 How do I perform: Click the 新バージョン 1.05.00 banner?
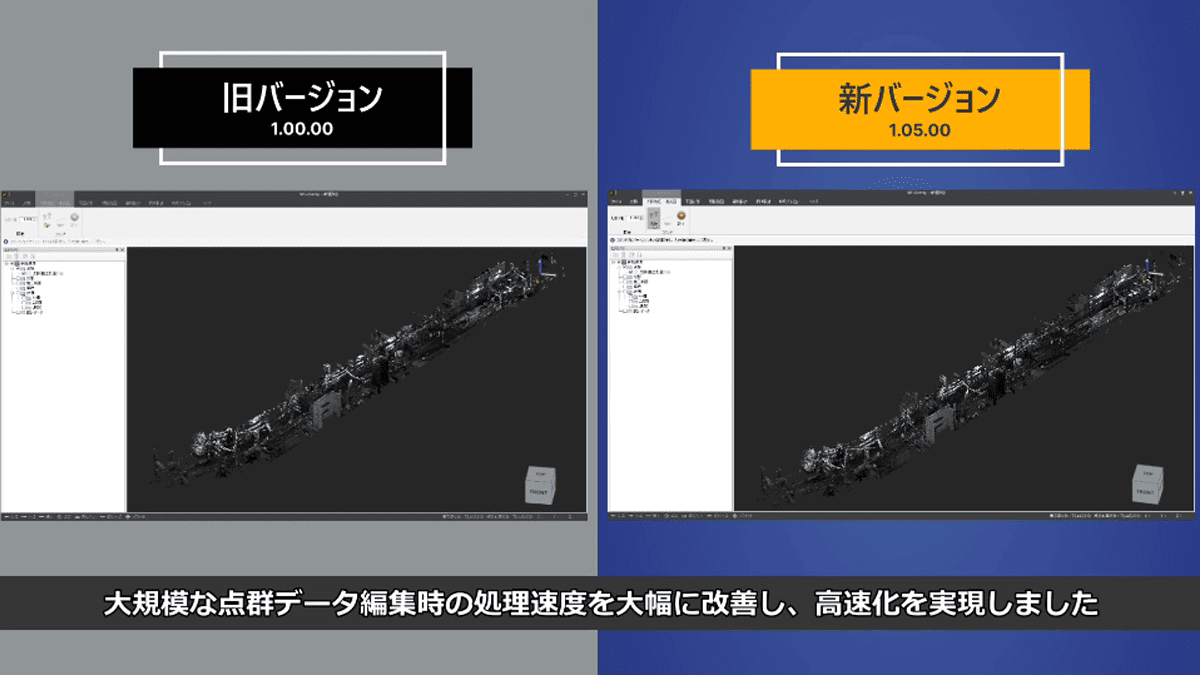point(920,108)
